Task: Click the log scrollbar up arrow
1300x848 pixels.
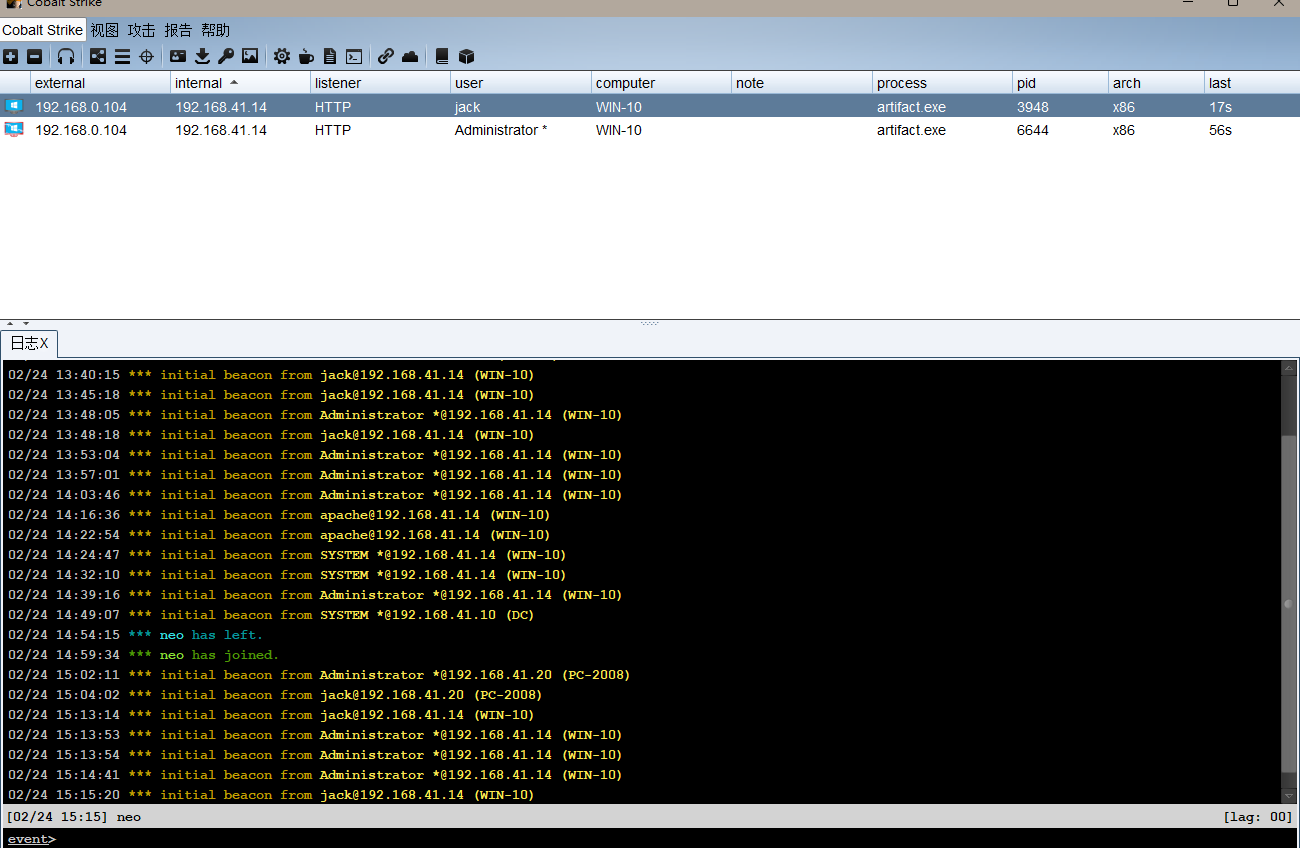Action: pyautogui.click(x=1289, y=368)
